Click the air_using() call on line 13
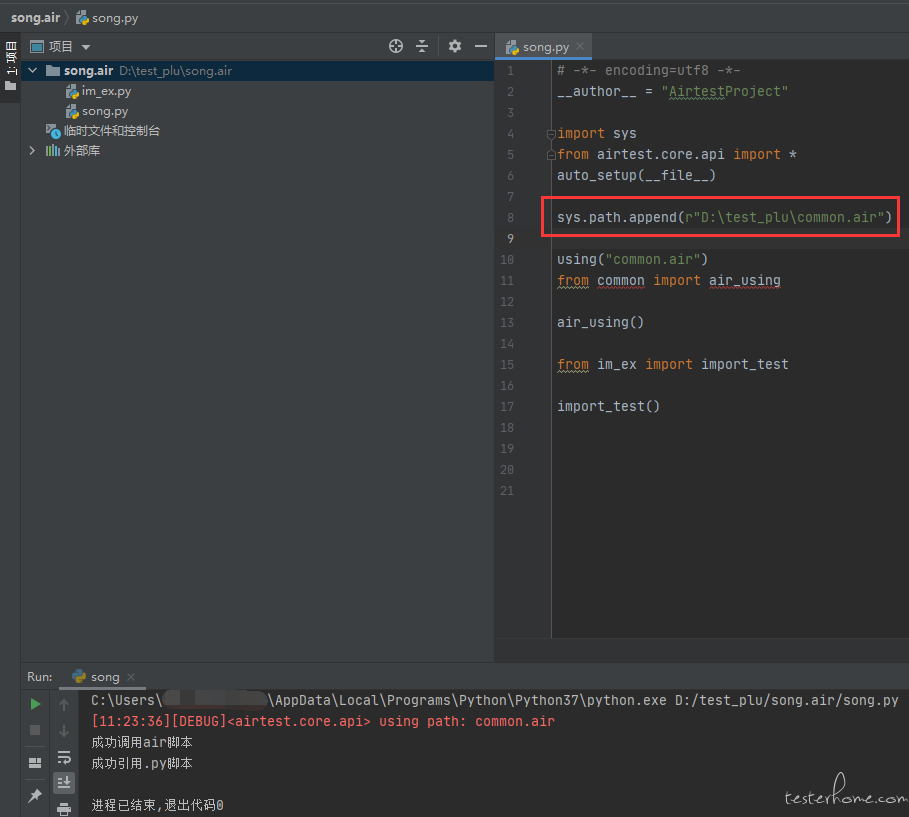Viewport: 909px width, 817px height. tap(600, 322)
